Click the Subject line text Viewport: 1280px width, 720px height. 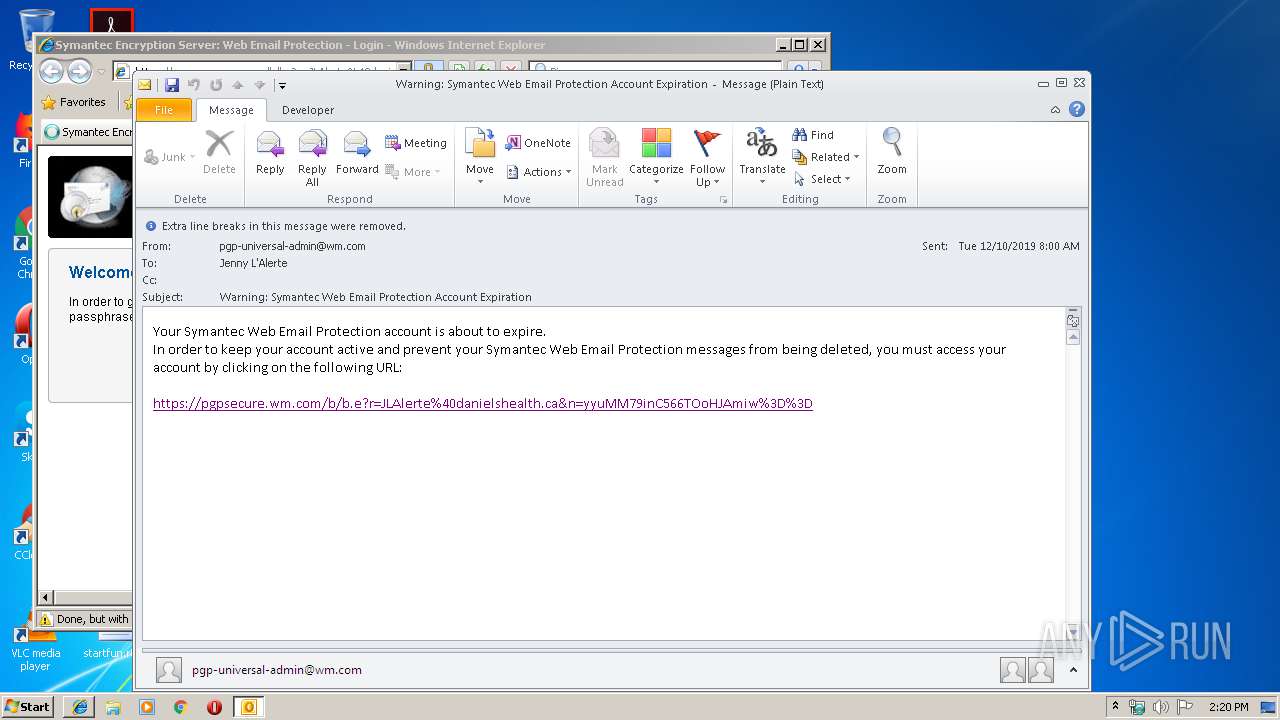375,297
